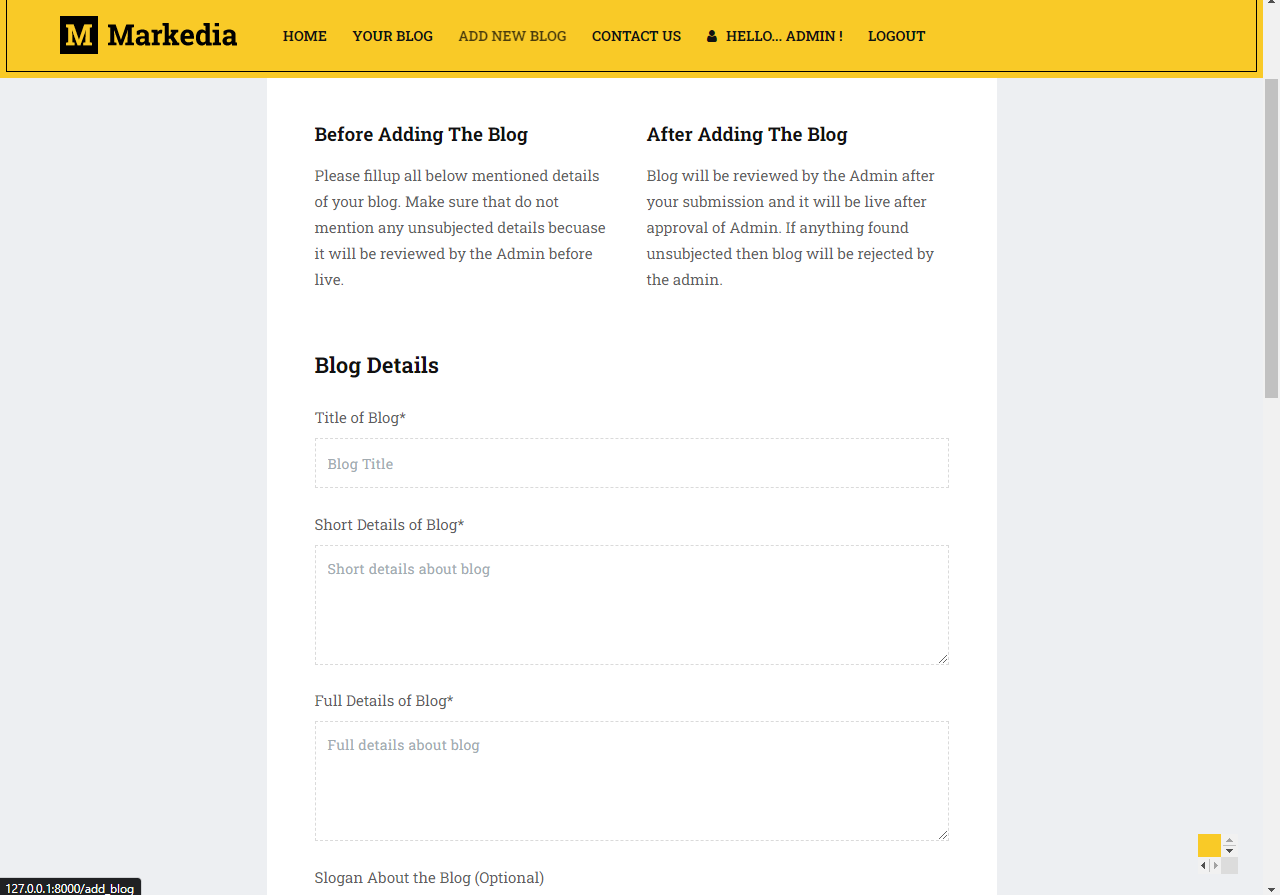The height and width of the screenshot is (895, 1280).
Task: Click the small downward triangle of the corner stepper
Action: (1229, 851)
